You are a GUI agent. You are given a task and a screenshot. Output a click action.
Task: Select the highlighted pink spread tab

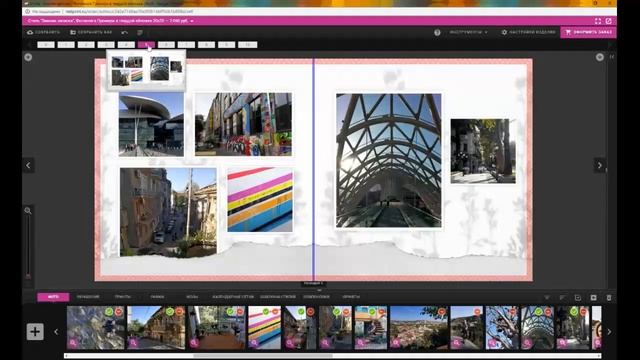(146, 44)
